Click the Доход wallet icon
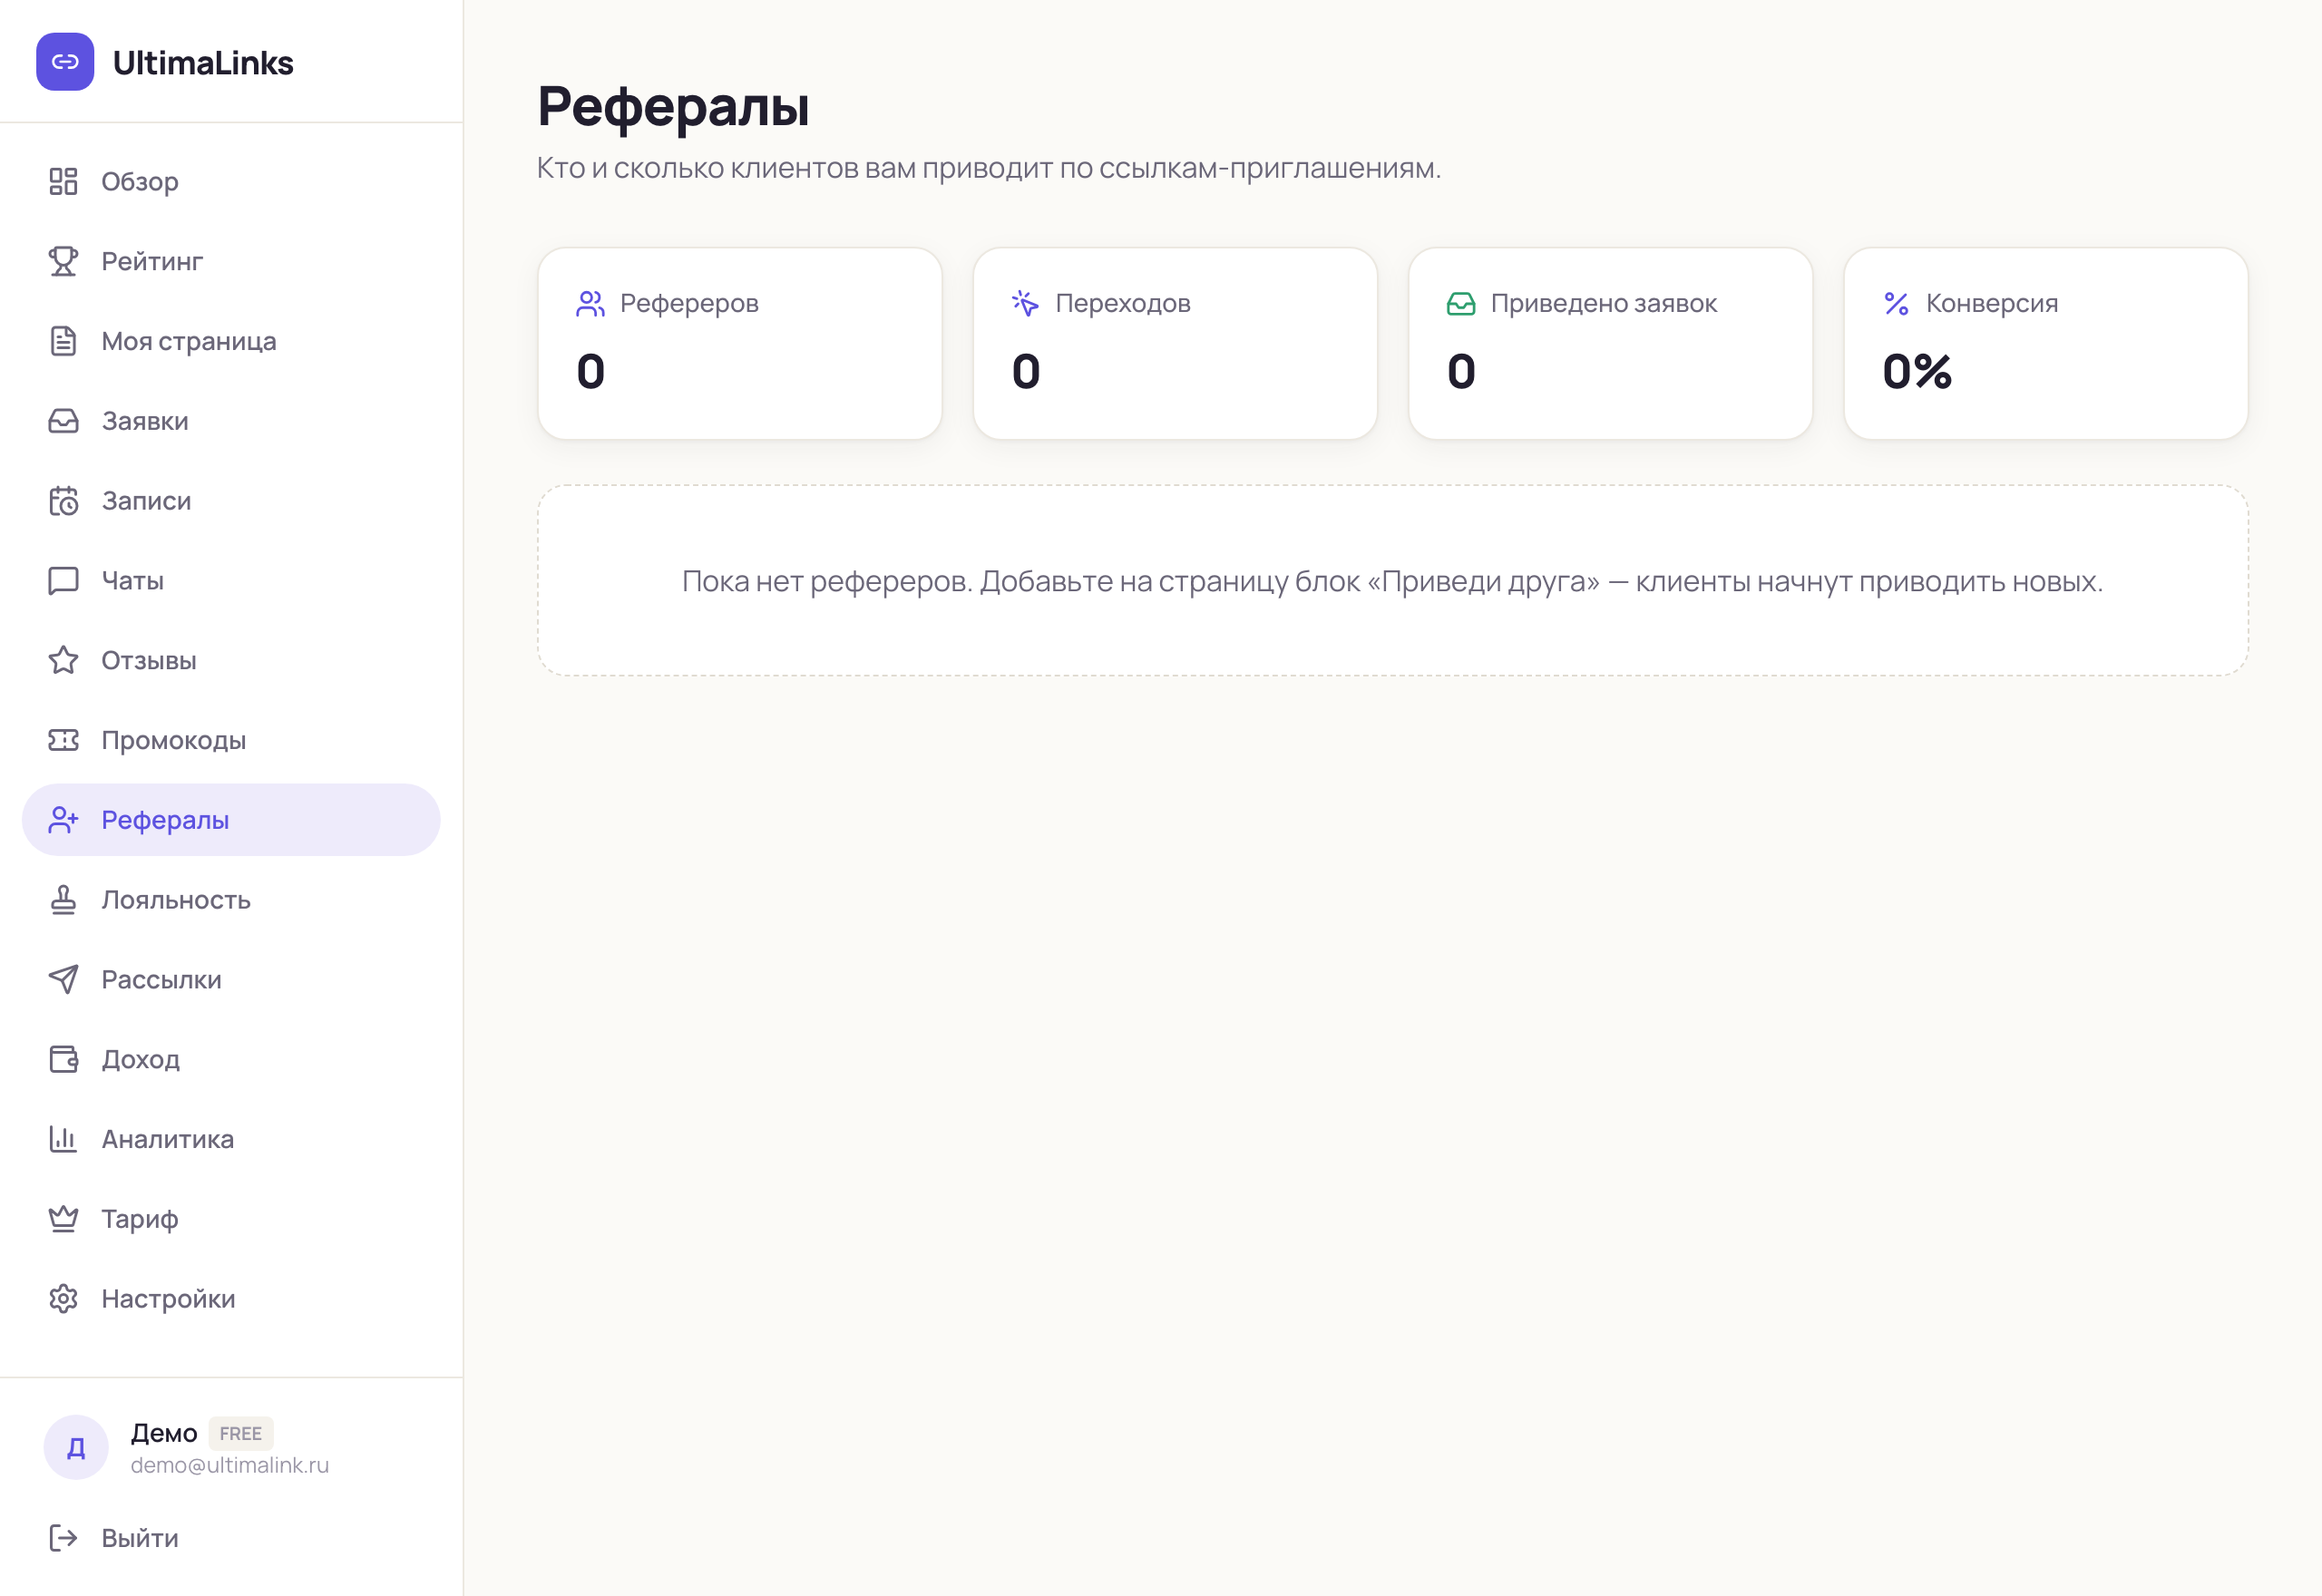 pyautogui.click(x=63, y=1059)
